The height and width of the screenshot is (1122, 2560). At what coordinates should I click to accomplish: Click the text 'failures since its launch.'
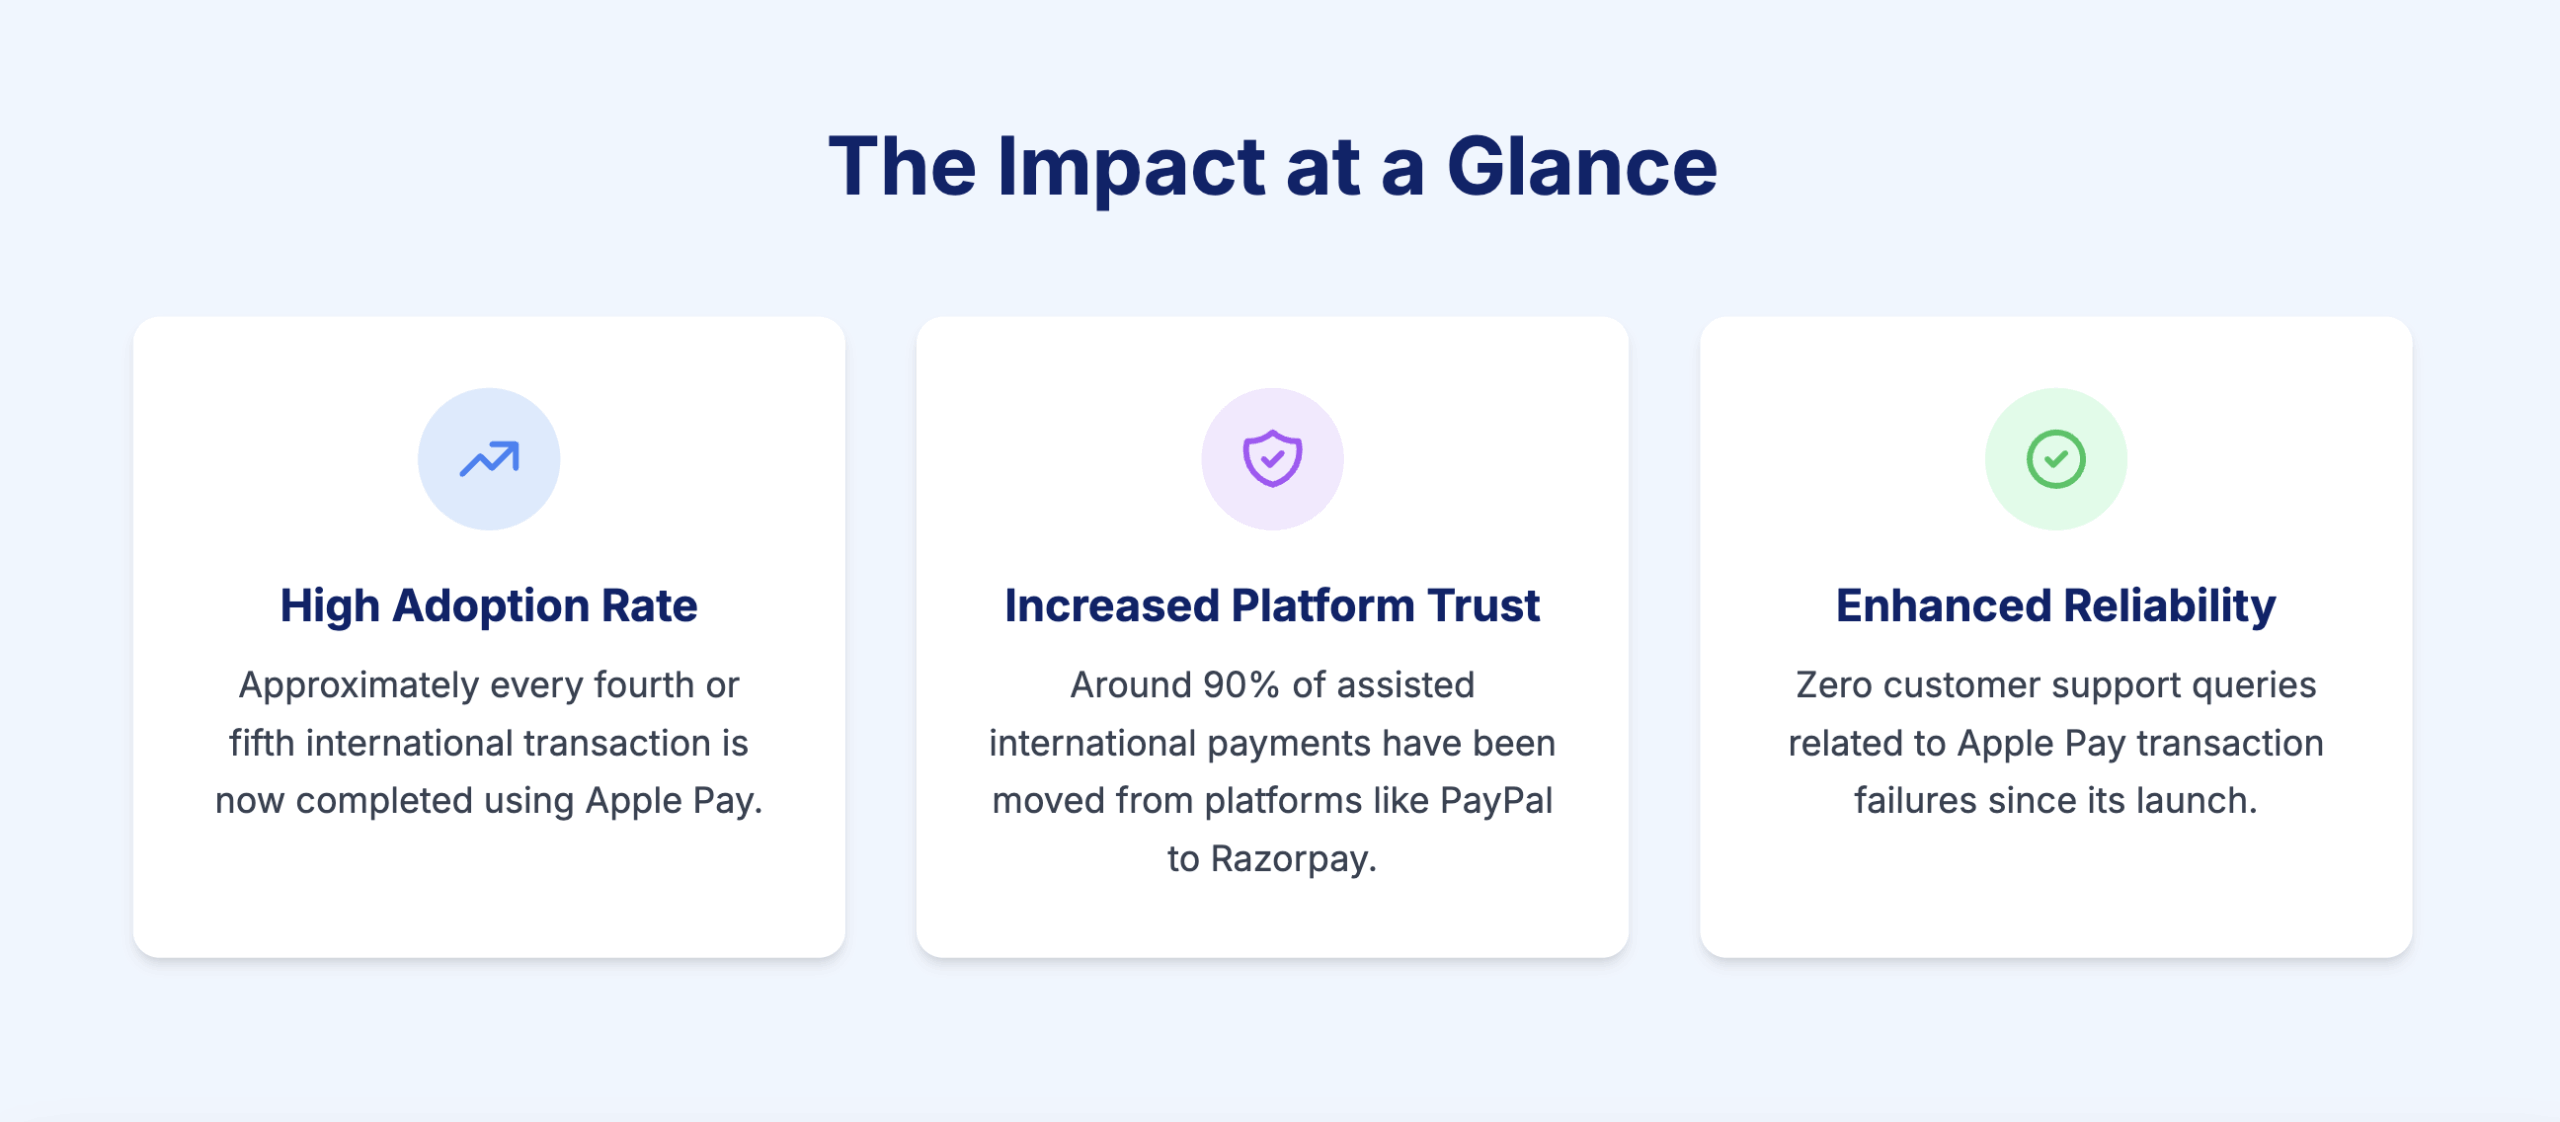2056,801
